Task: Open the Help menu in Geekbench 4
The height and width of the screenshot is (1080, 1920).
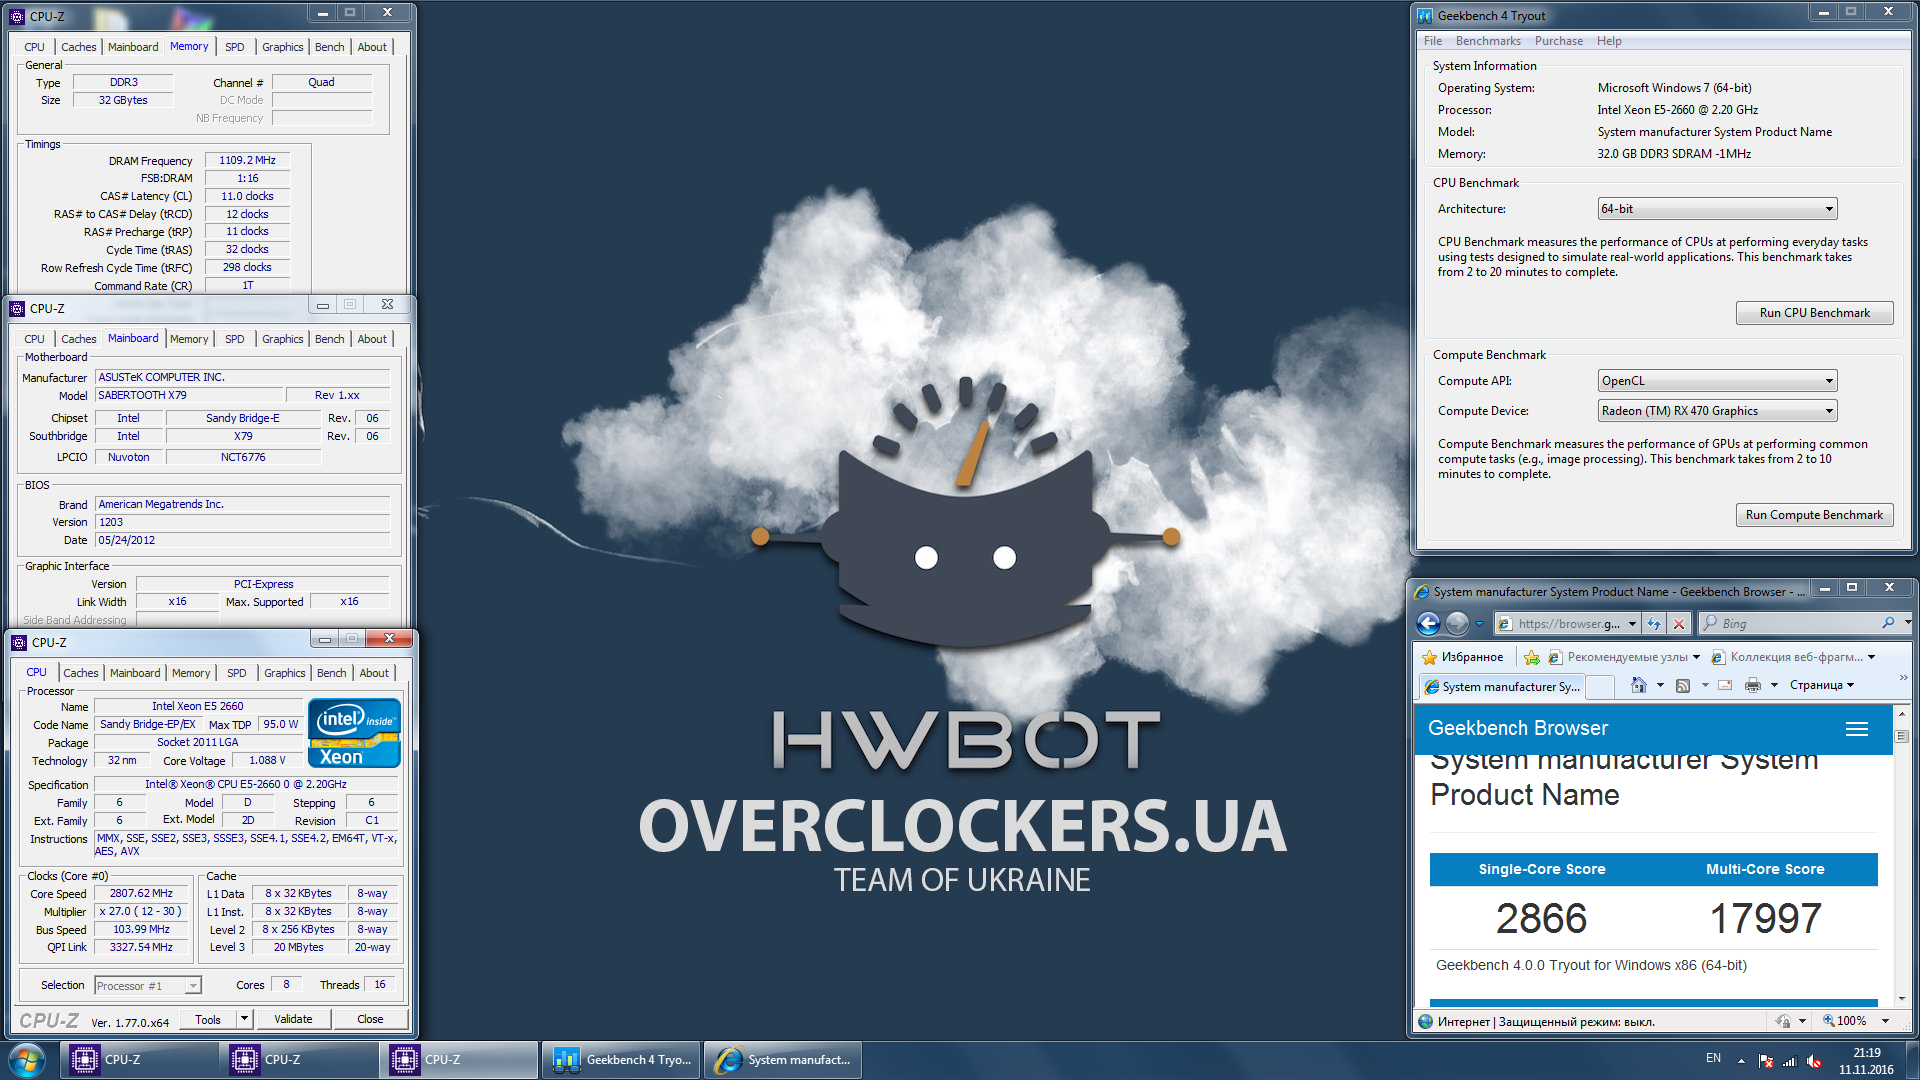Action: 1609,41
